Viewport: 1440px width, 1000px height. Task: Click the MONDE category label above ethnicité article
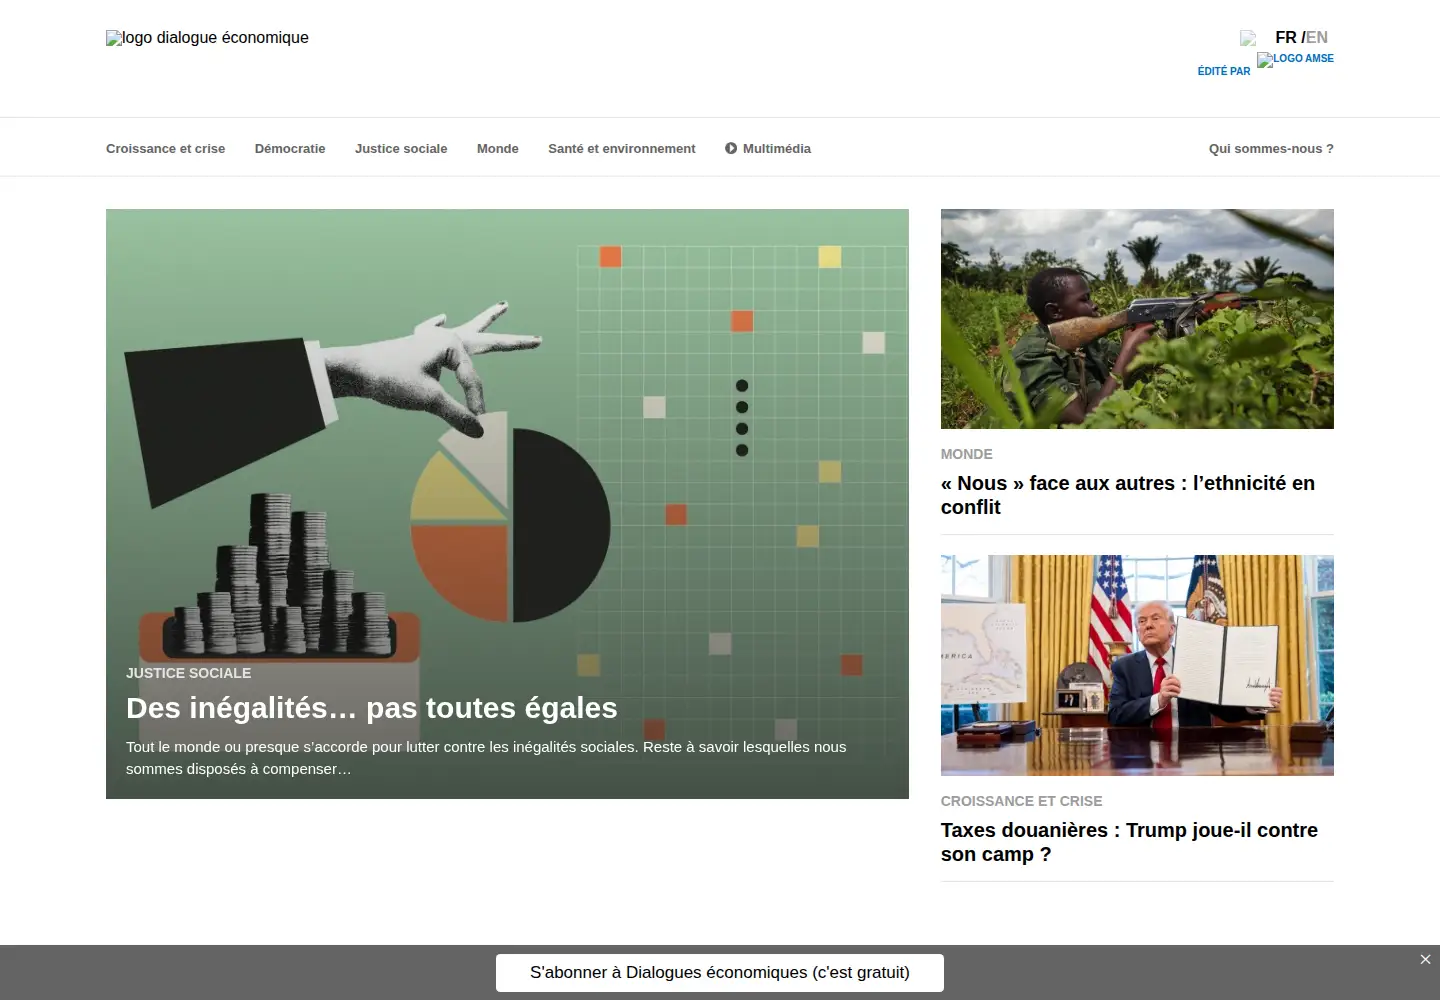point(967,454)
